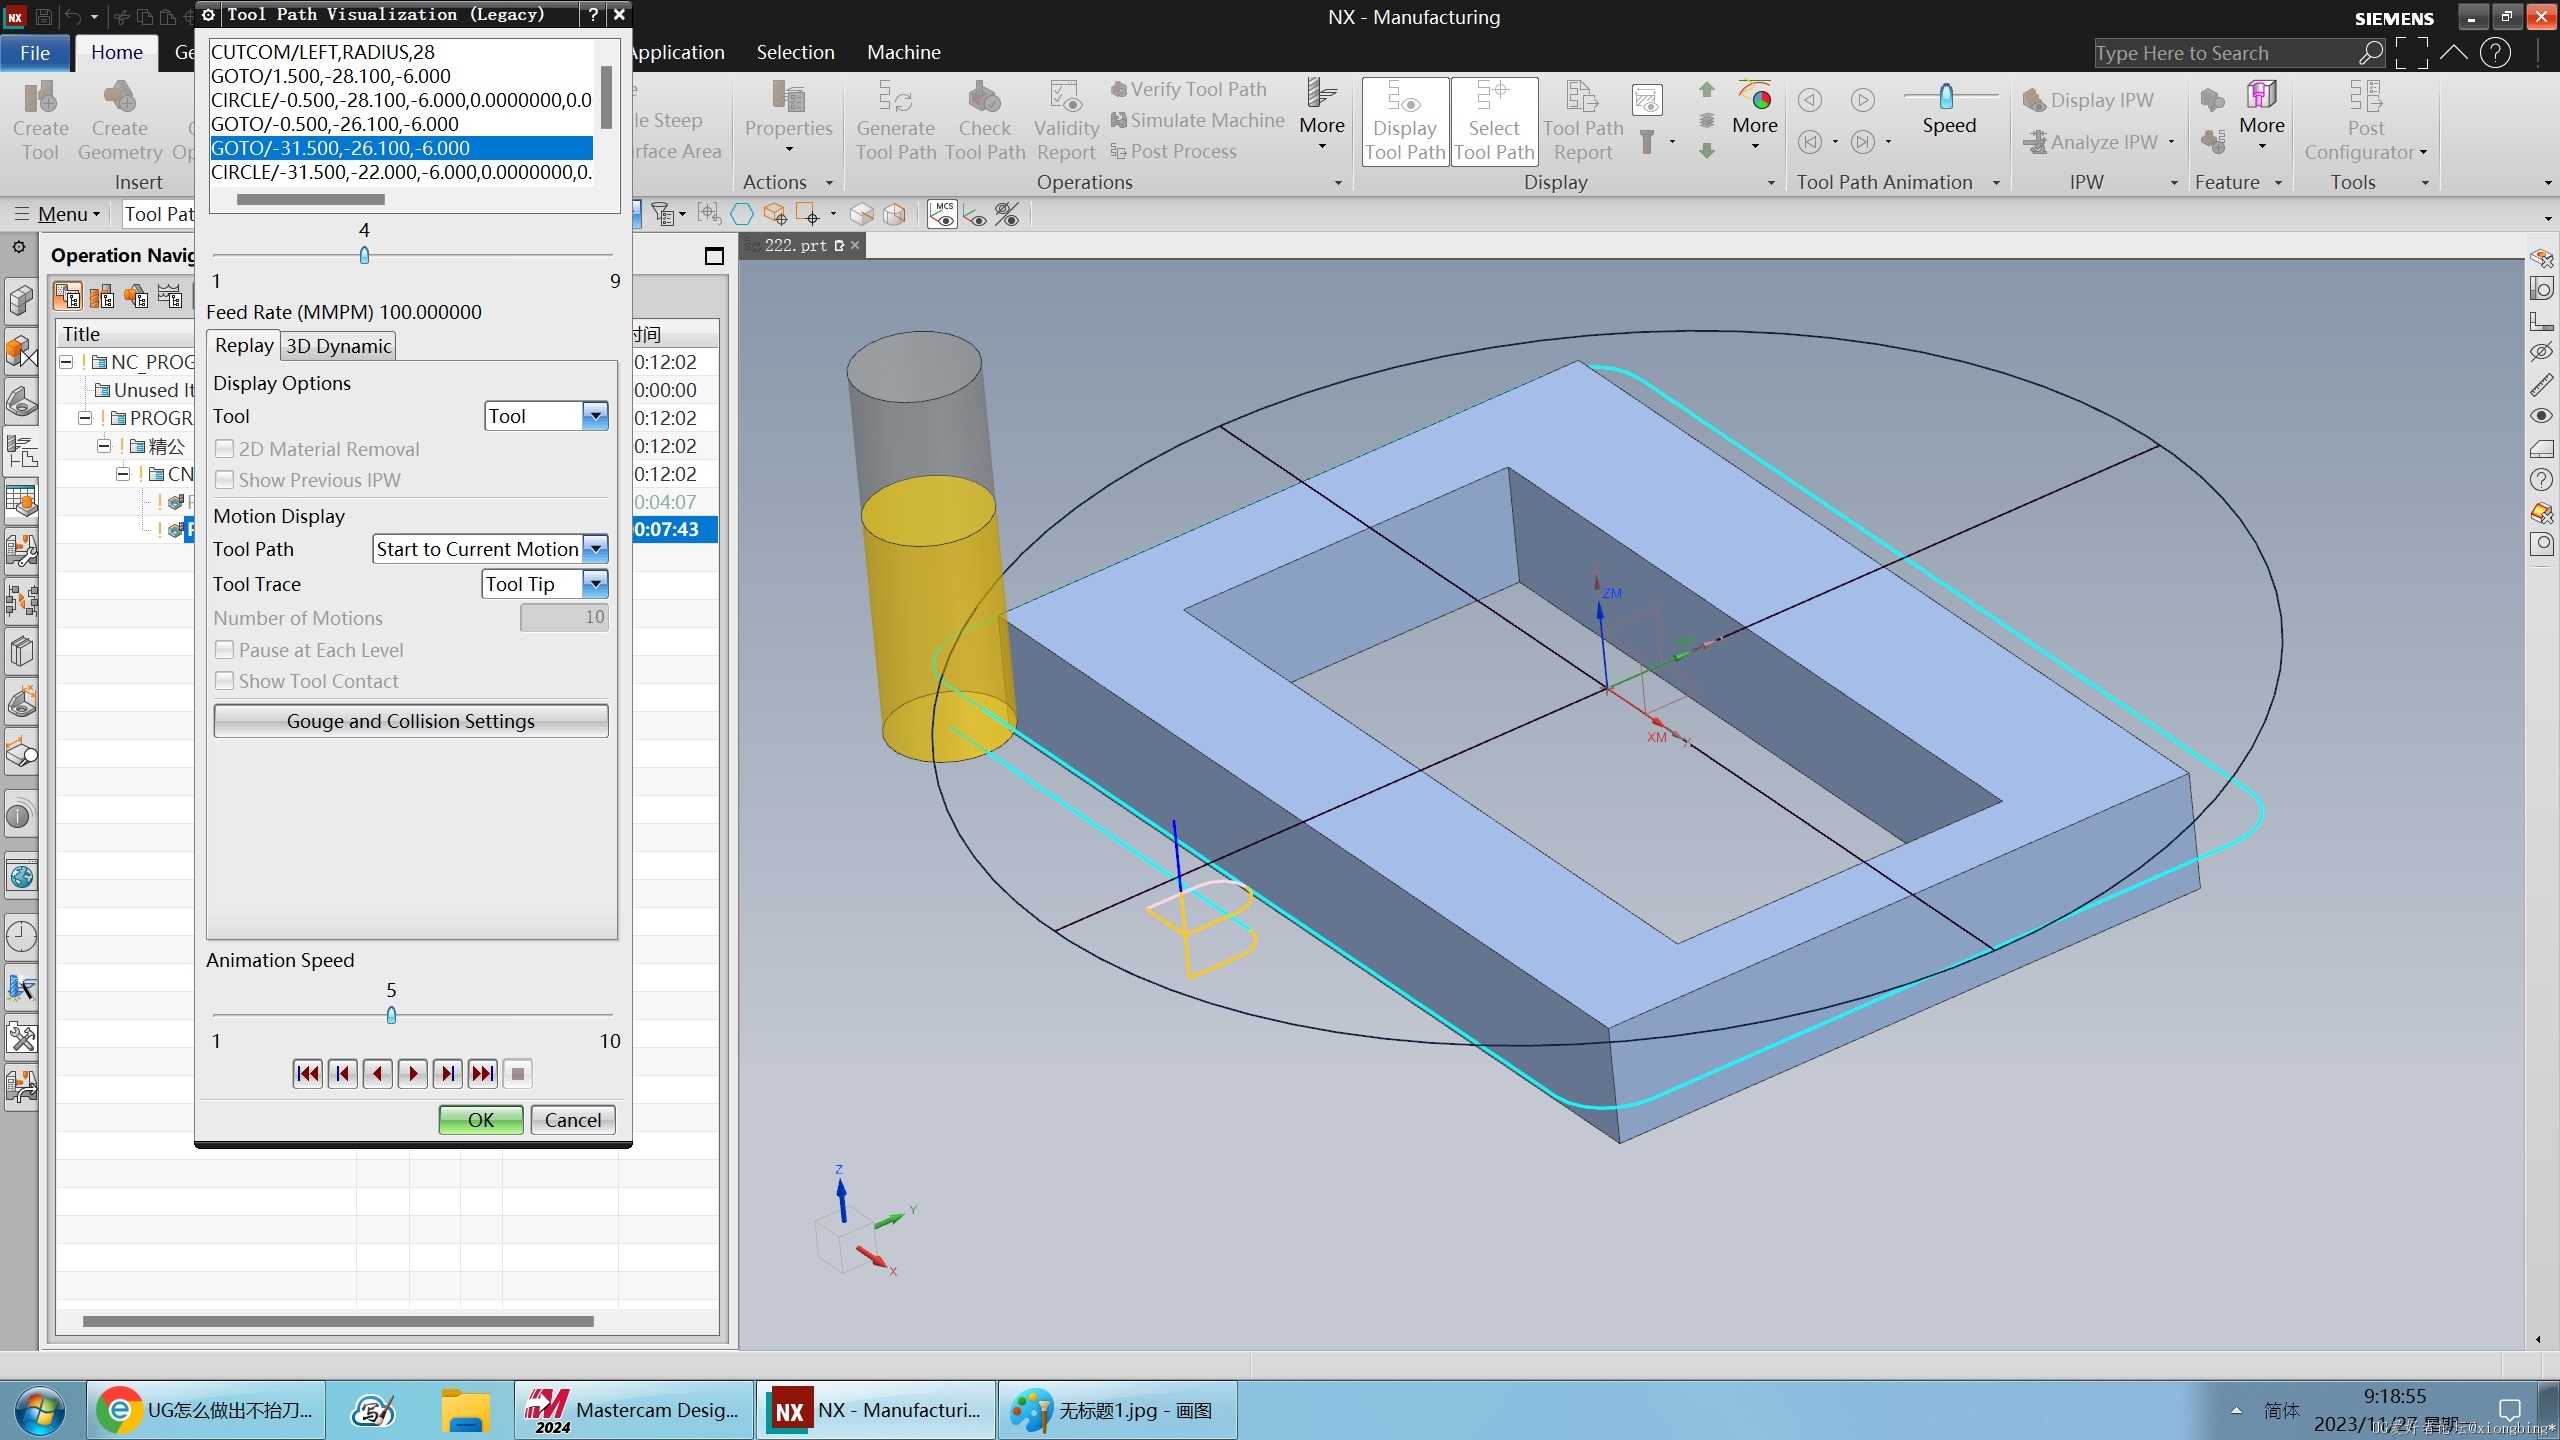This screenshot has width=2560, height=1440.
Task: Click Verify Tool Path
Action: click(x=1189, y=89)
